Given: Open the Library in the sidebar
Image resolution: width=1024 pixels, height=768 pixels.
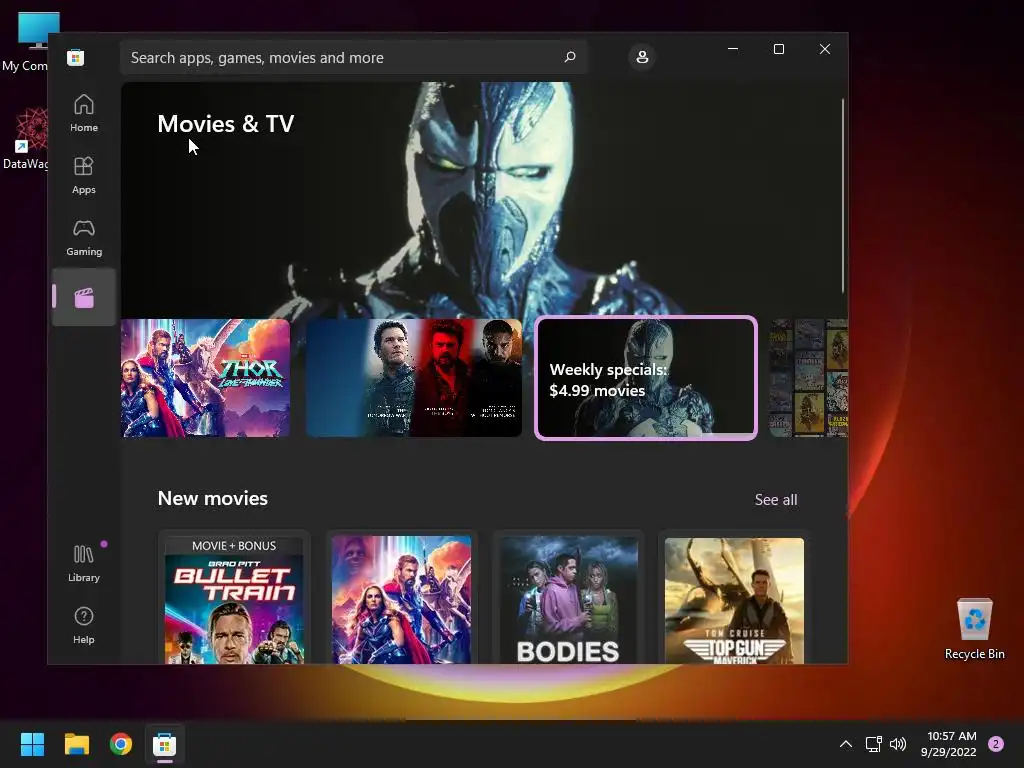Looking at the screenshot, I should [x=84, y=563].
